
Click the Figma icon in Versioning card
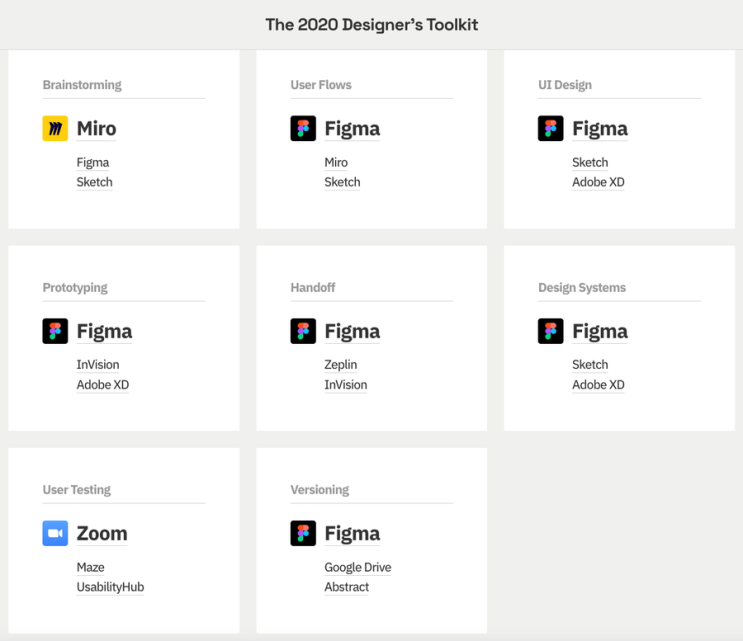(x=303, y=533)
